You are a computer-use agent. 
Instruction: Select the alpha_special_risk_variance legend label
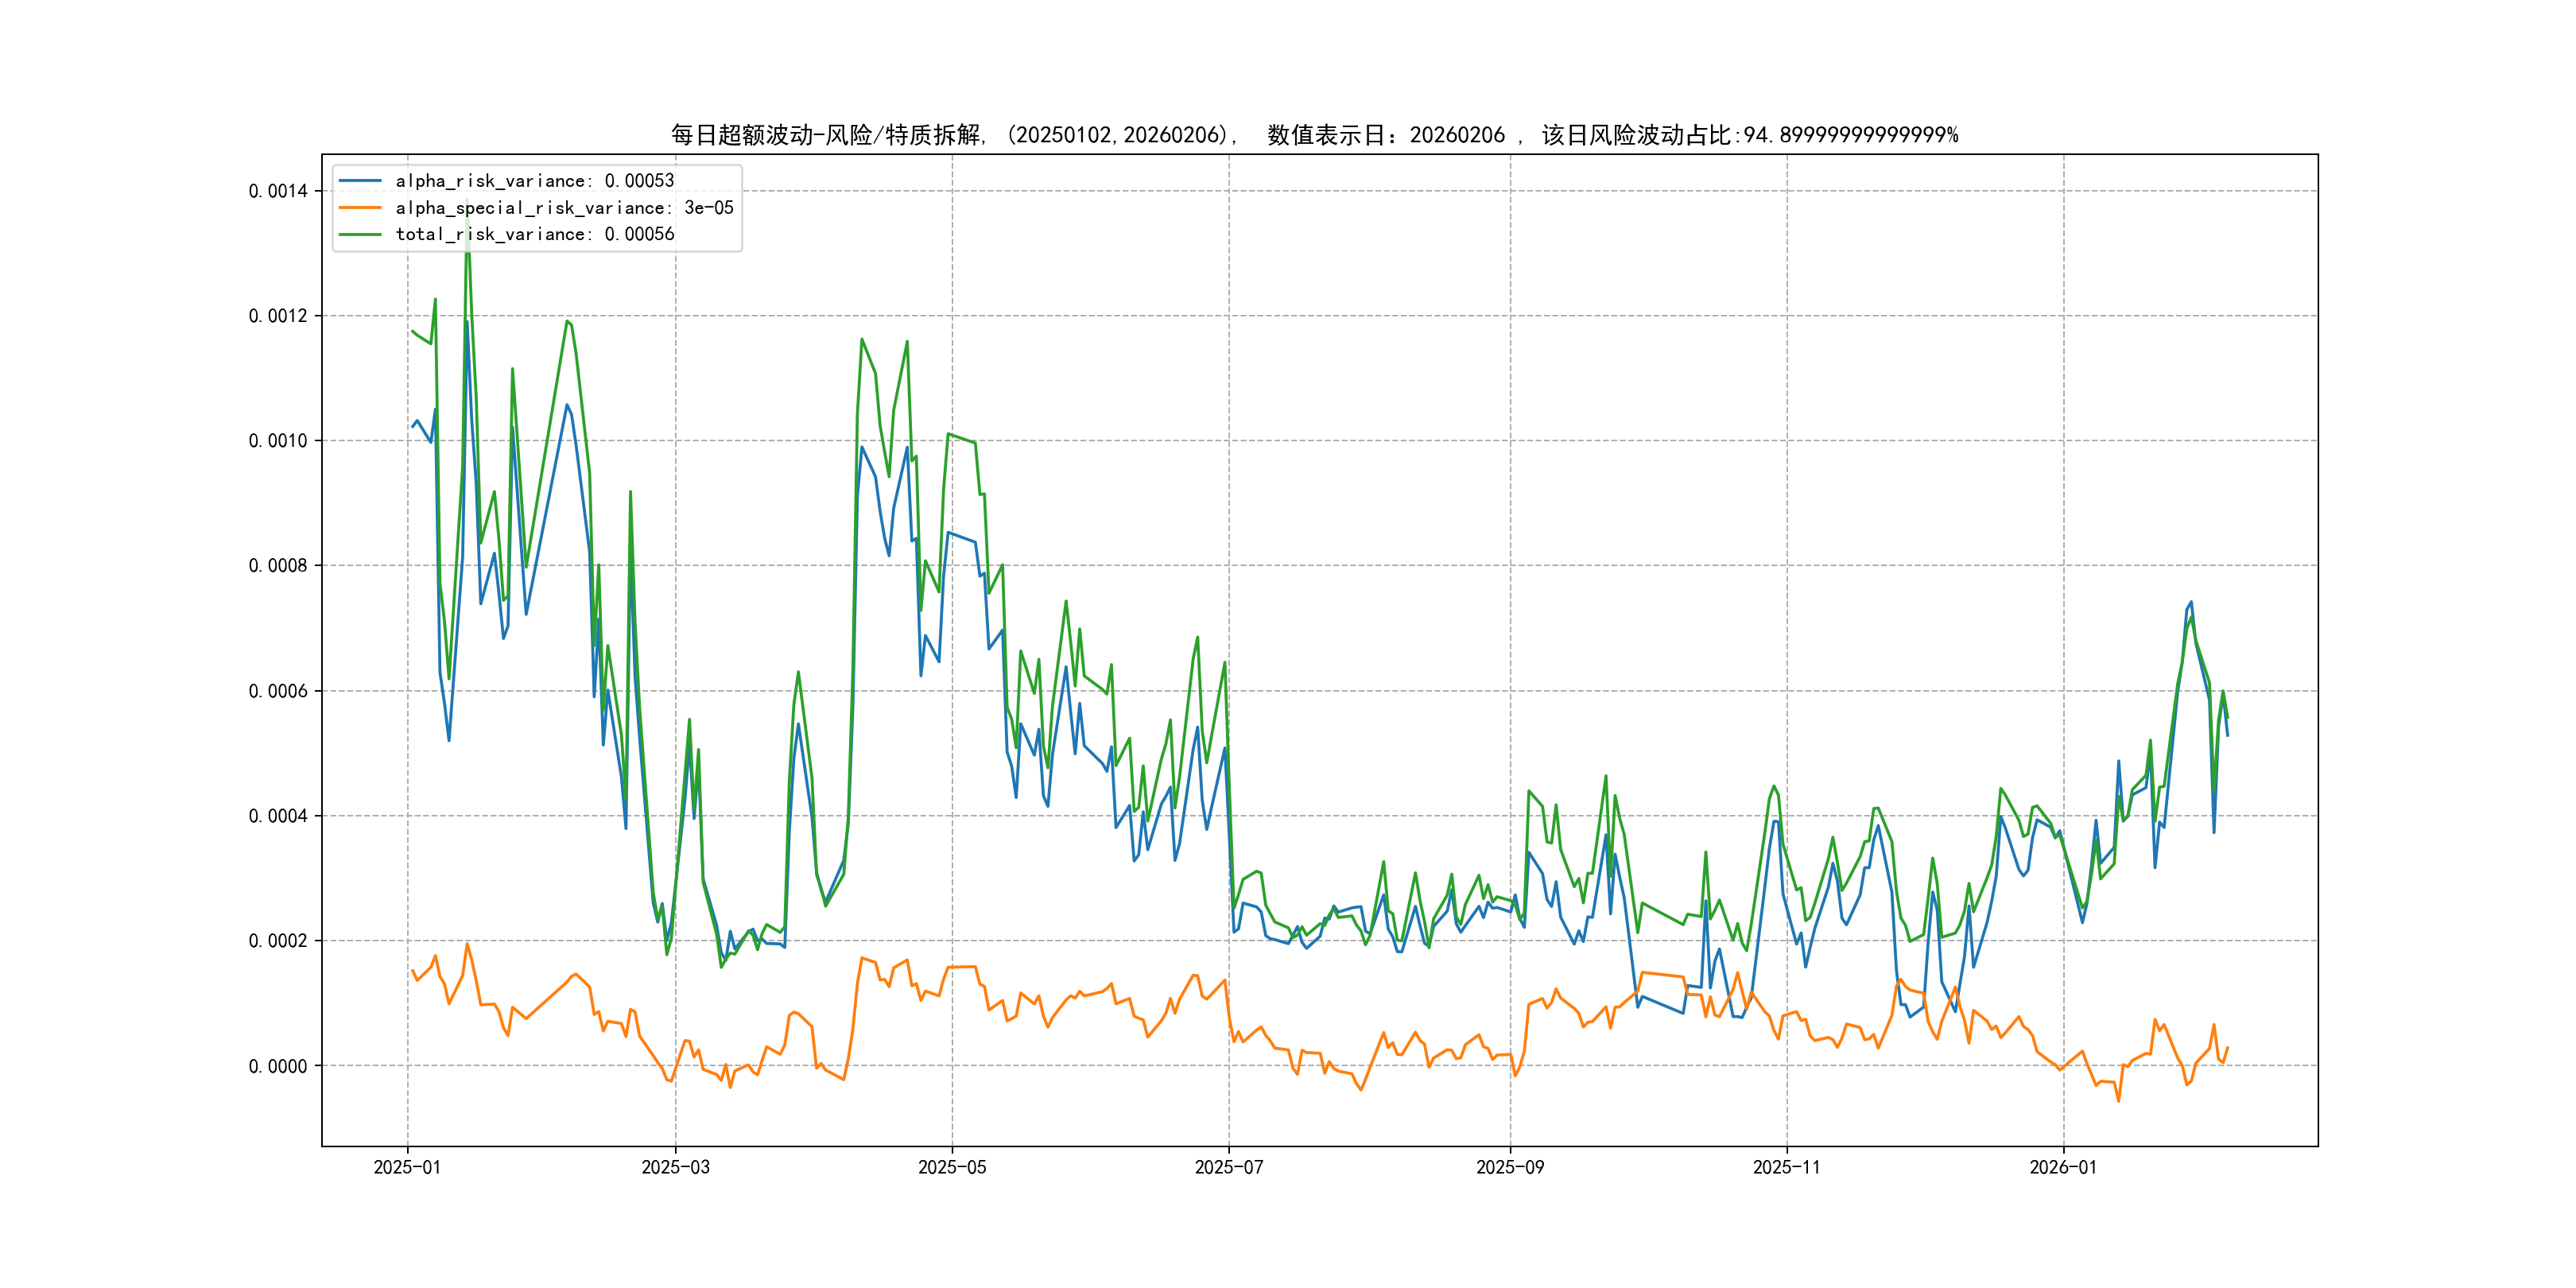click(x=564, y=208)
